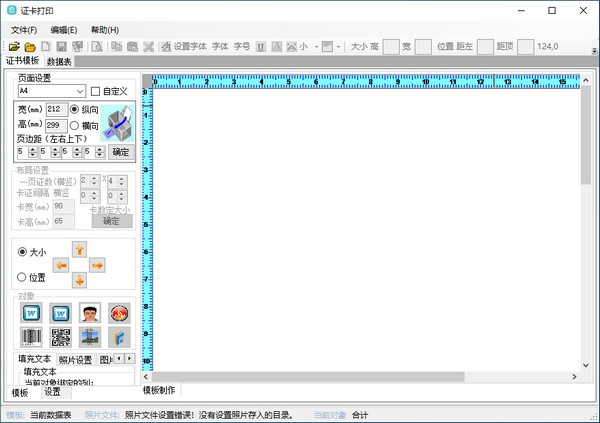Click the canvas scroll-right arrow
Screen dimensions: 600x423
(x=574, y=377)
